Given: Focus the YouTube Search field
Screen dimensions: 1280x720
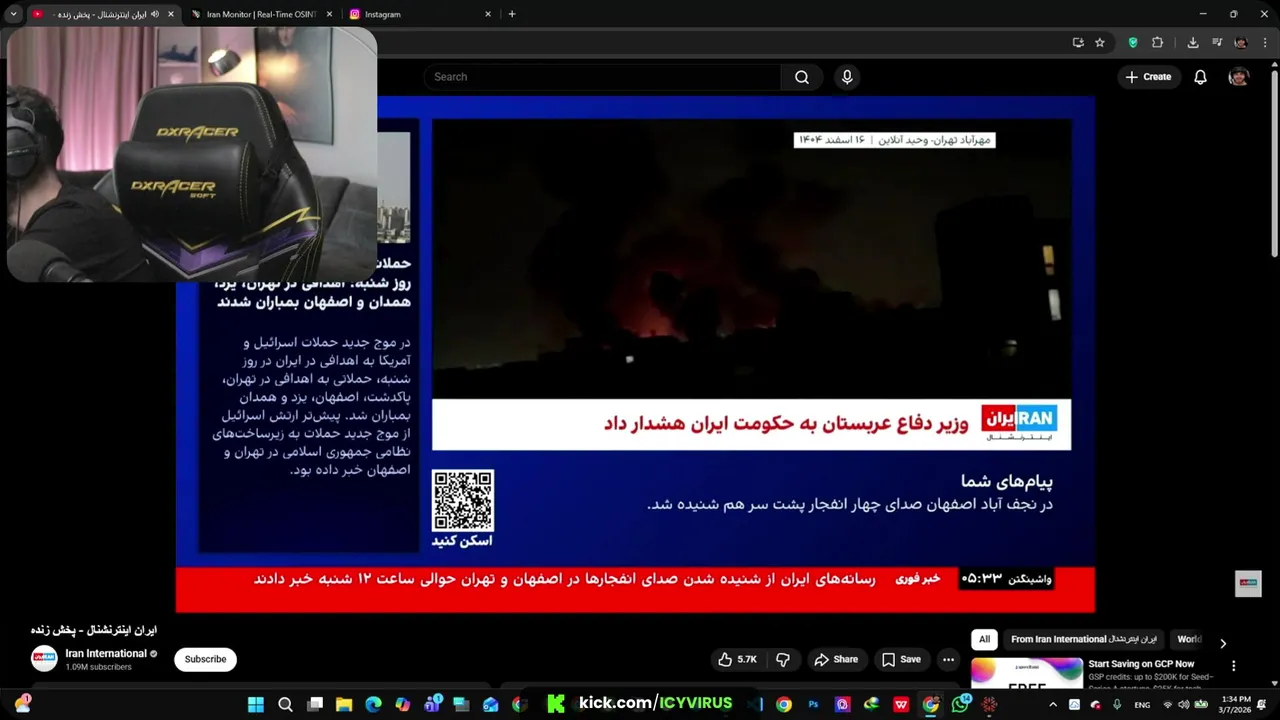Looking at the screenshot, I should [x=602, y=77].
